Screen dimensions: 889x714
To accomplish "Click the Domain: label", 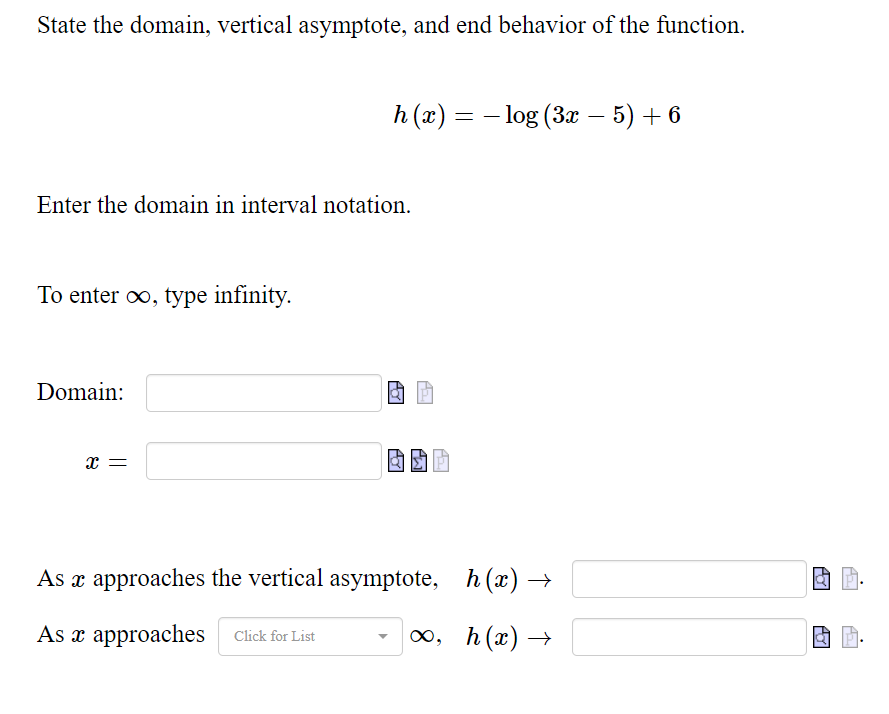I will (x=79, y=392).
